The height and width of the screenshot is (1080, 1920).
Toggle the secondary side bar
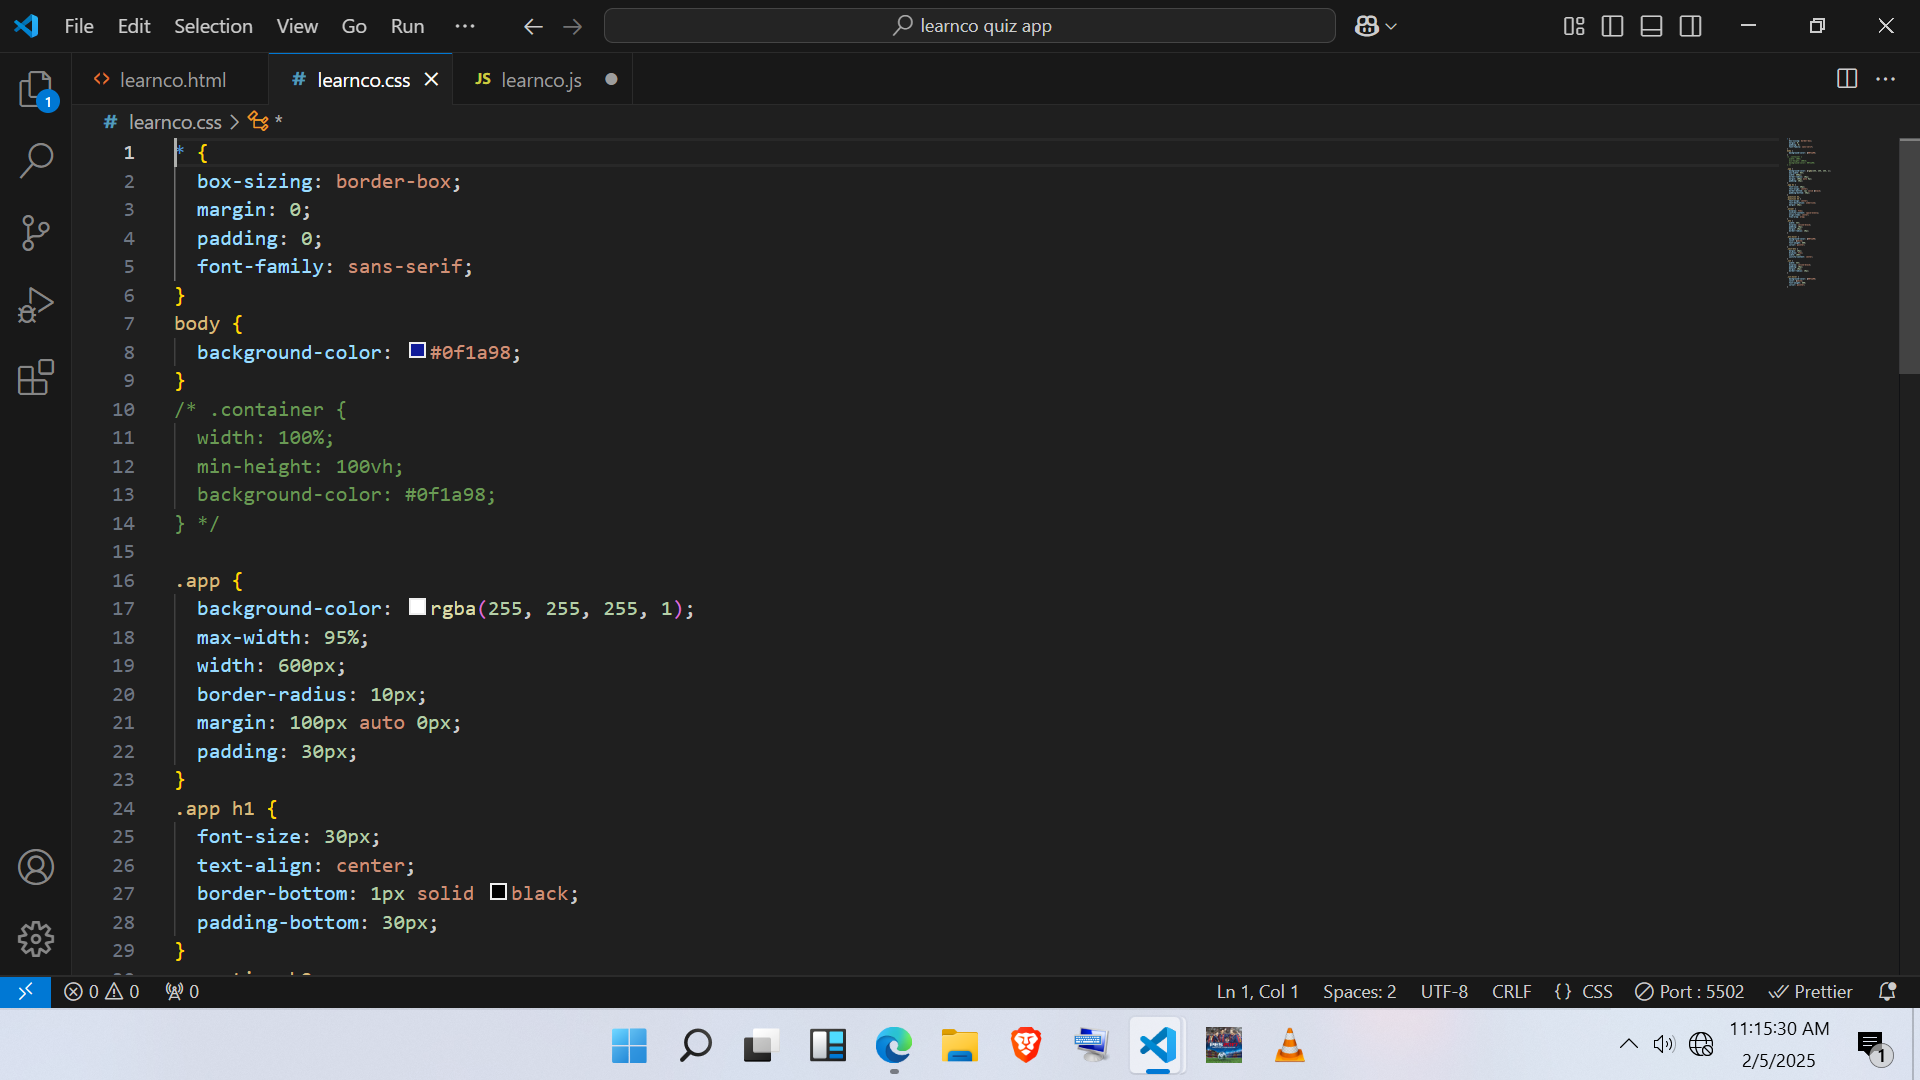click(1690, 26)
